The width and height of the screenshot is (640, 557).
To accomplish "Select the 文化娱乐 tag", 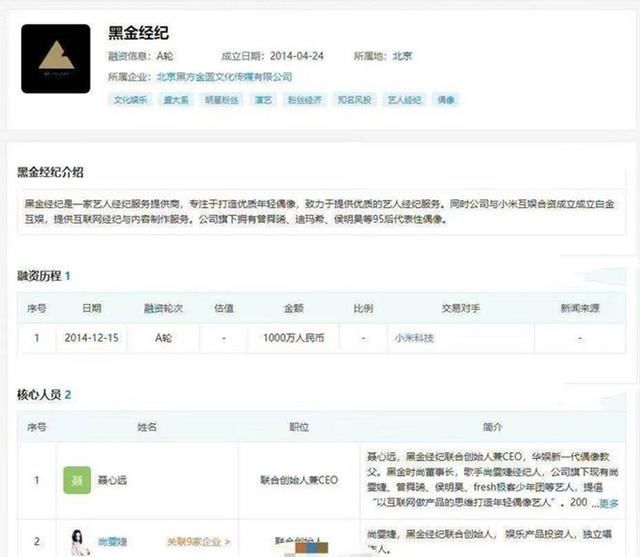I will click(x=130, y=100).
